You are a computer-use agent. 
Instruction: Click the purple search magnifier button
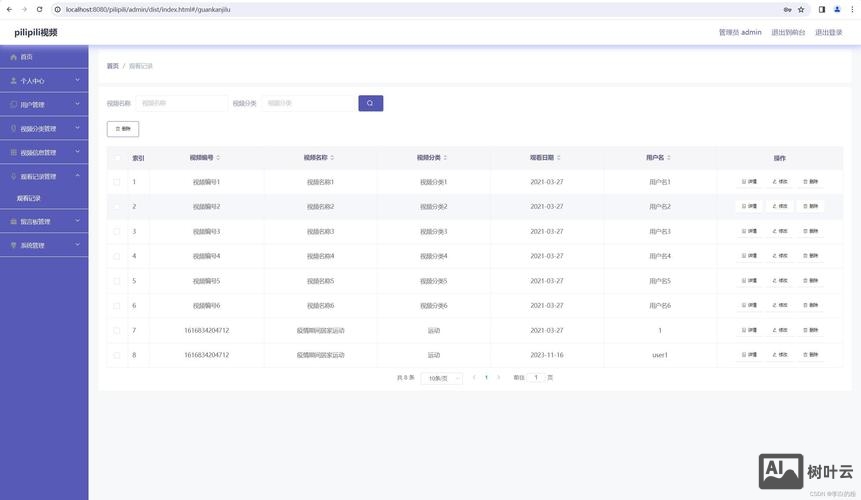tap(370, 103)
